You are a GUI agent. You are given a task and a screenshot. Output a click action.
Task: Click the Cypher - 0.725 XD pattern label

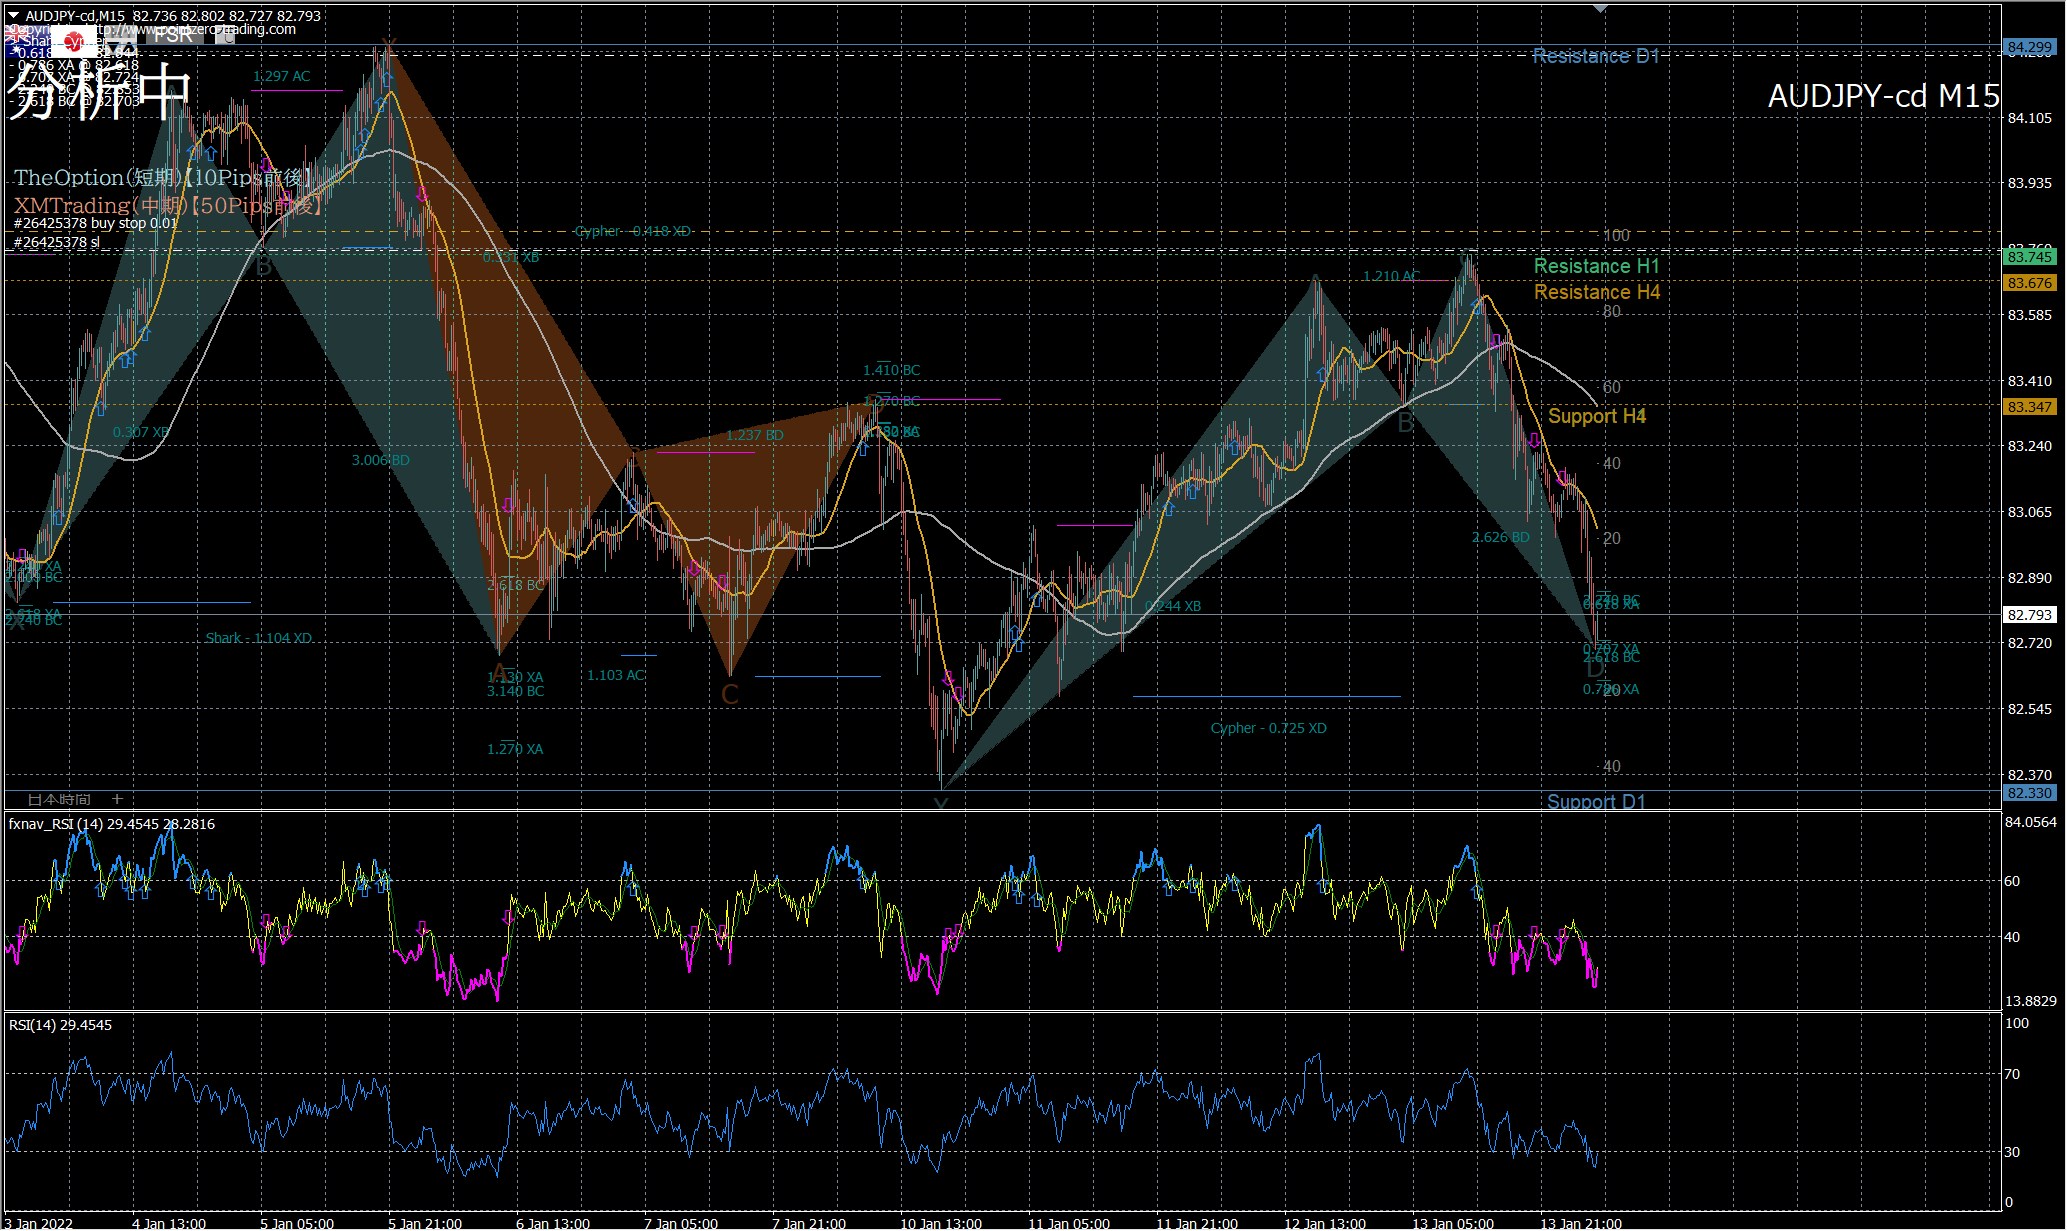tap(1268, 728)
